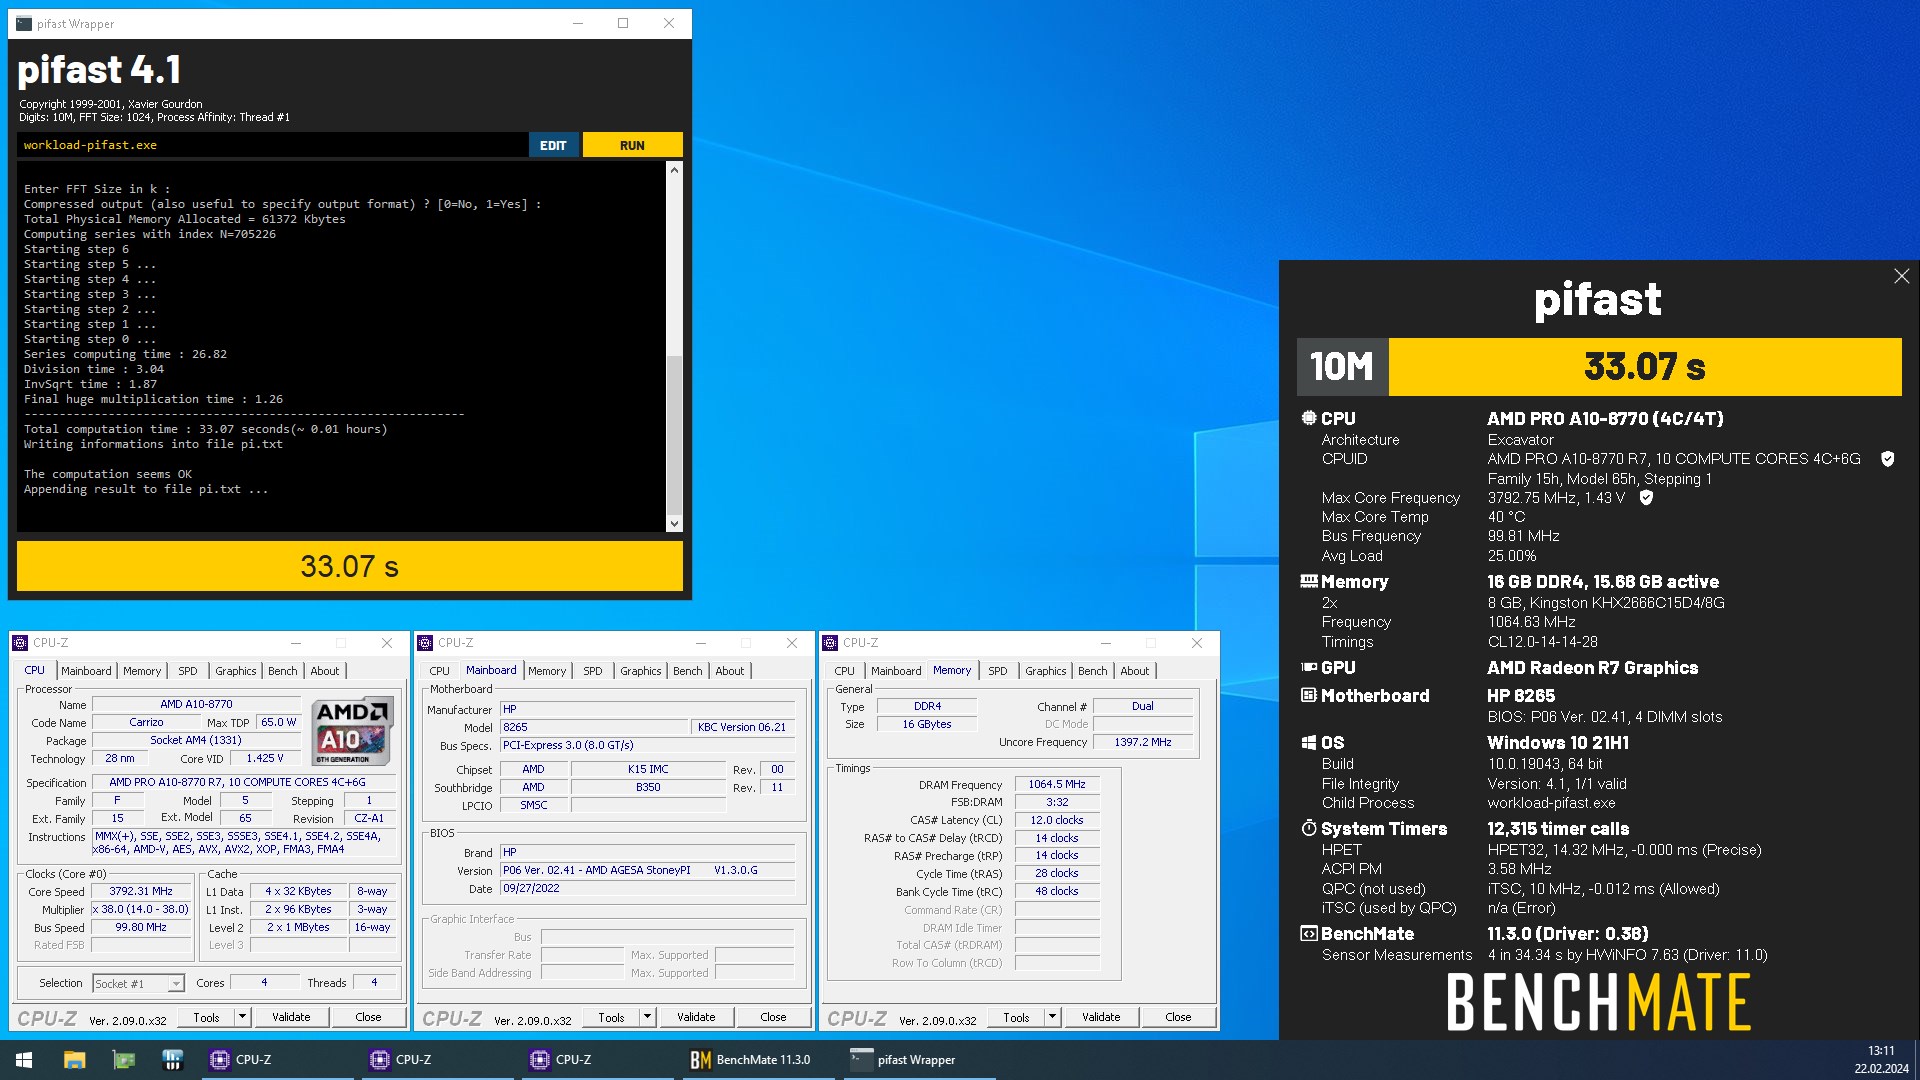This screenshot has height=1080, width=1920.
Task: Click BenchMate version icon in result panel
Action: click(x=1308, y=933)
